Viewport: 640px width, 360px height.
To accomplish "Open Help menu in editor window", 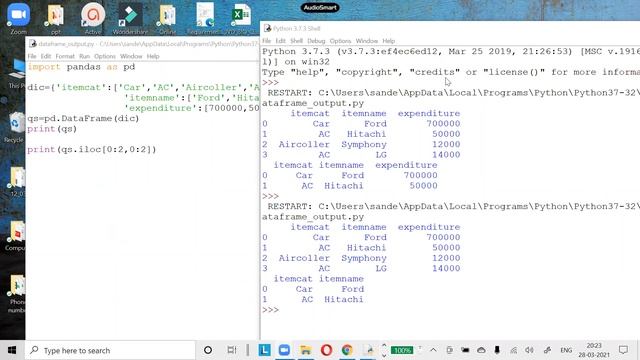I will tap(153, 56).
